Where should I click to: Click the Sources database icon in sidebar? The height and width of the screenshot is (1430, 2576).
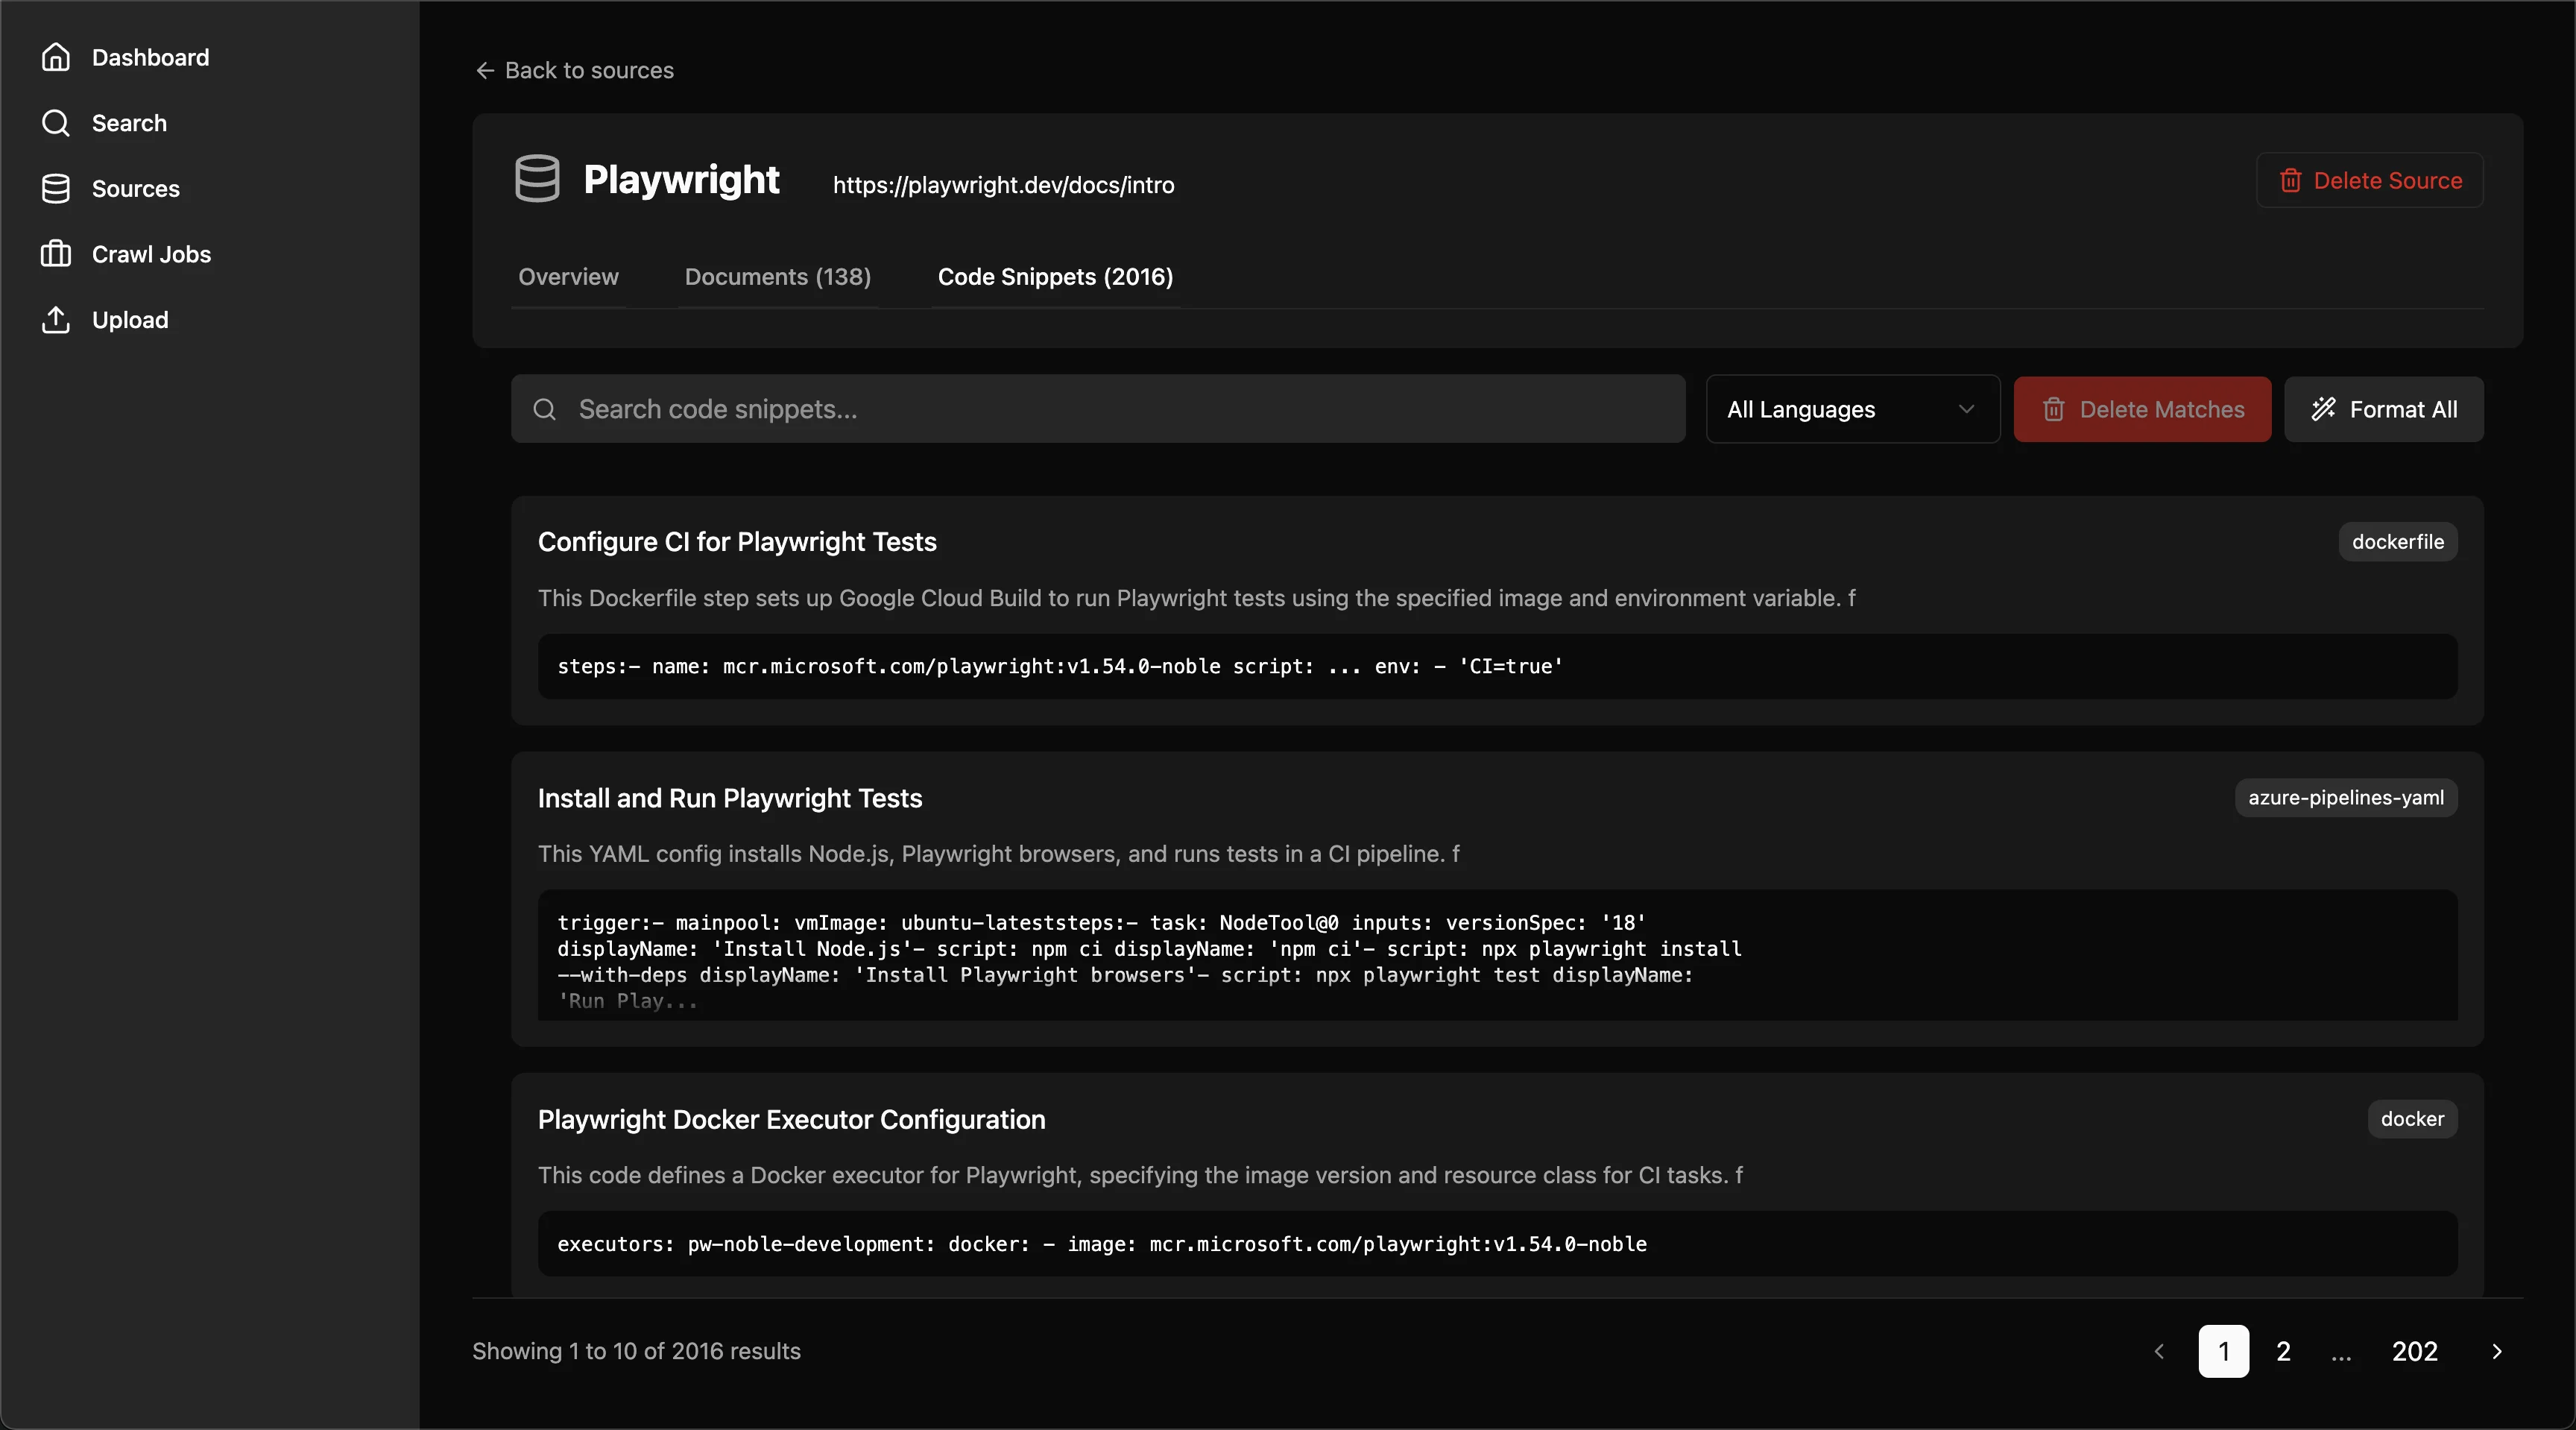point(56,189)
